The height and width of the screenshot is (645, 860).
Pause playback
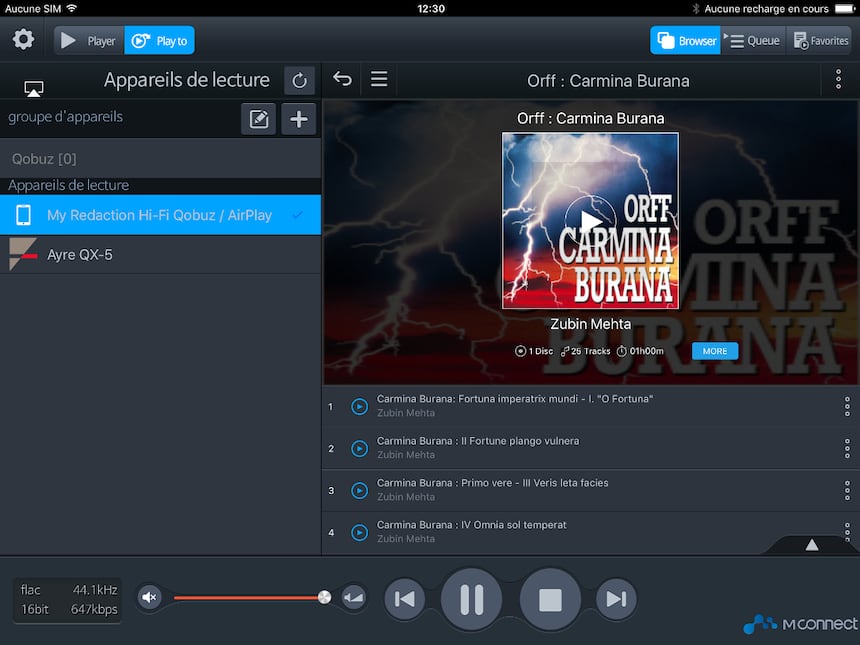click(471, 598)
